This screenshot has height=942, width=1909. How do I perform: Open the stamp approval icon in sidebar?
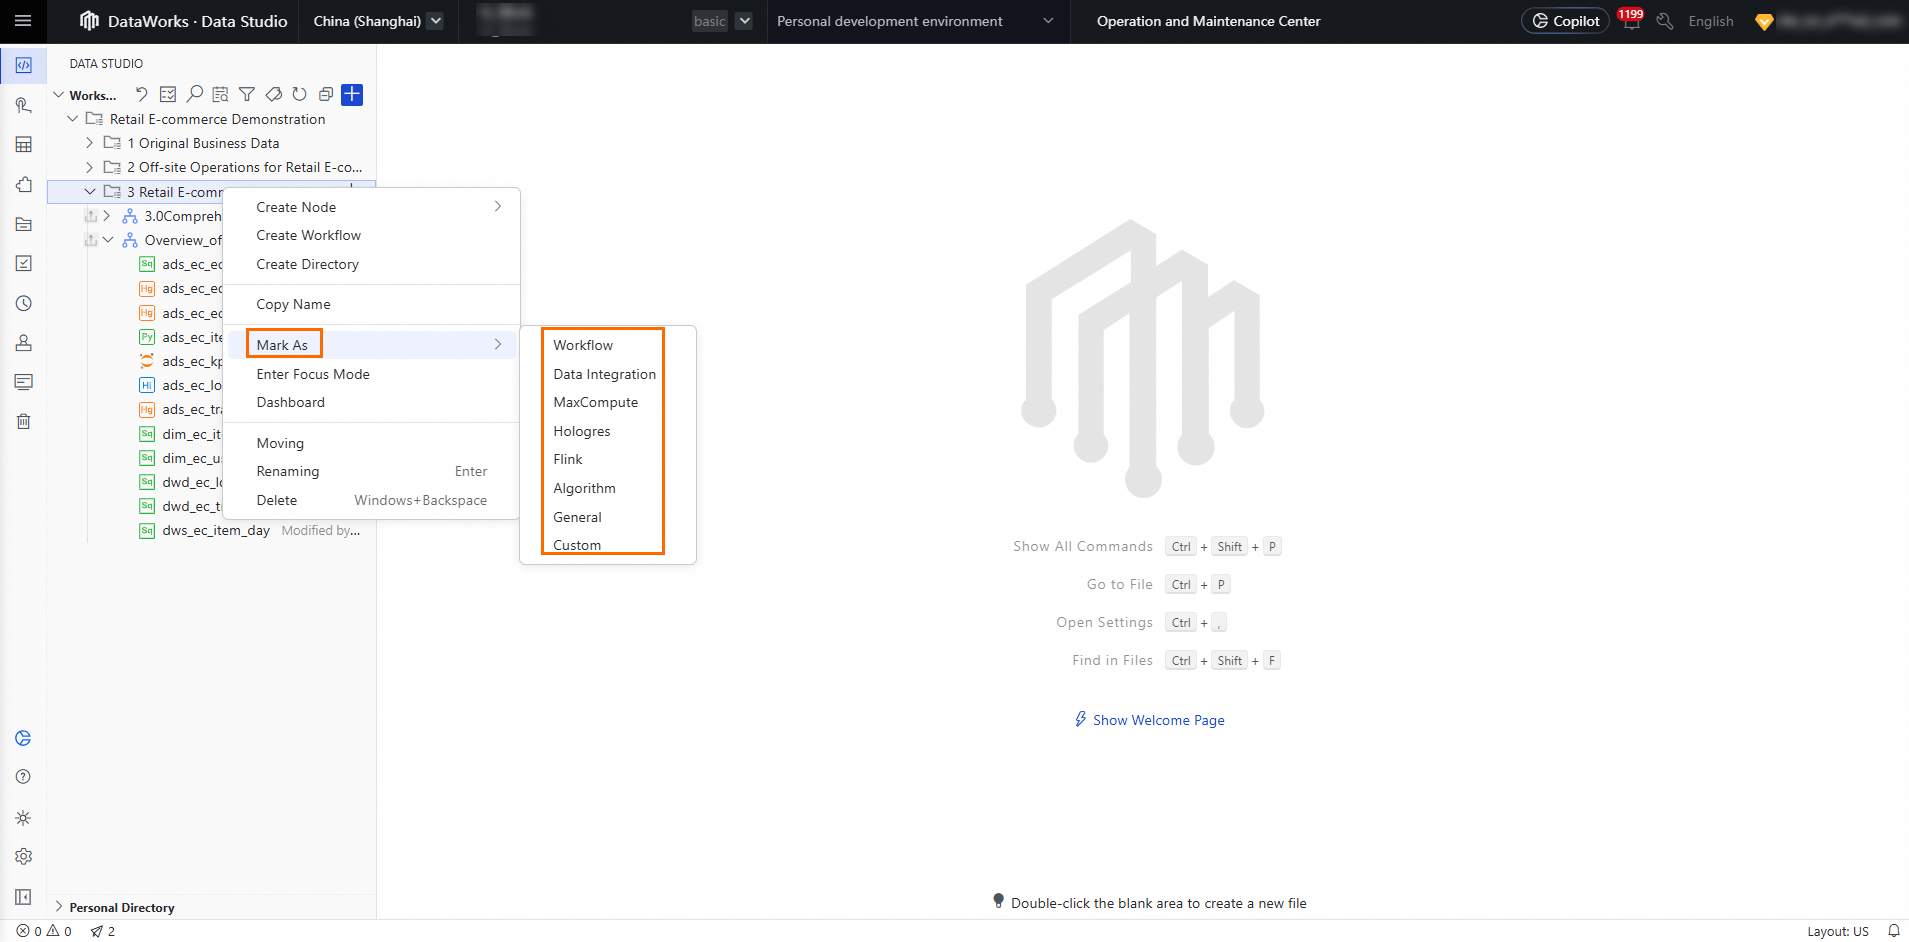point(24,343)
